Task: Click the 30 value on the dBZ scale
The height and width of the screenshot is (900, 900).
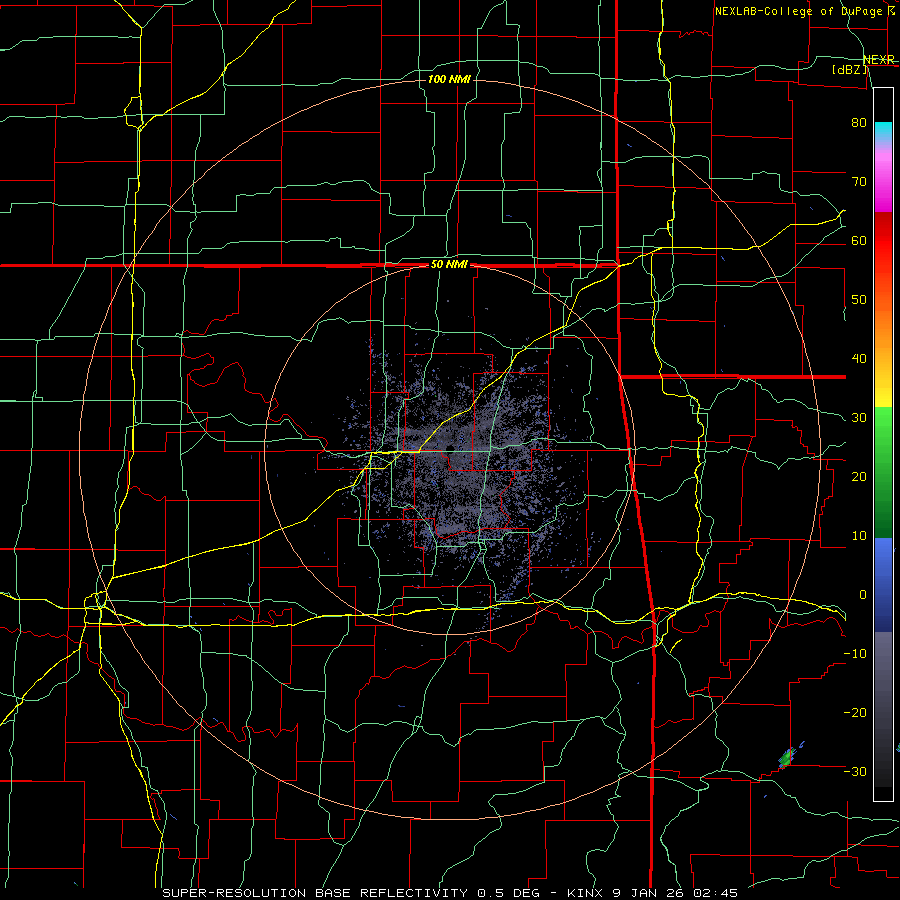Action: pyautogui.click(x=859, y=418)
